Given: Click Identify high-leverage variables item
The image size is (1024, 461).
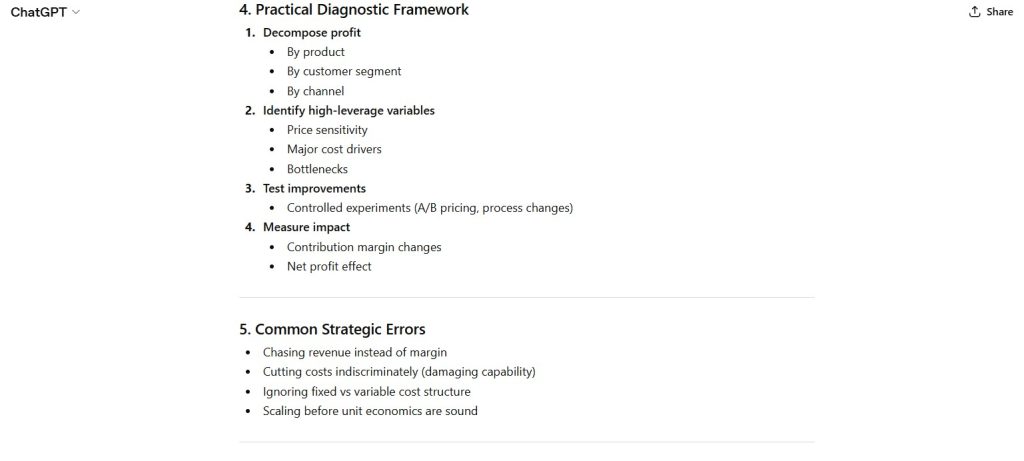Looking at the screenshot, I should tap(348, 110).
